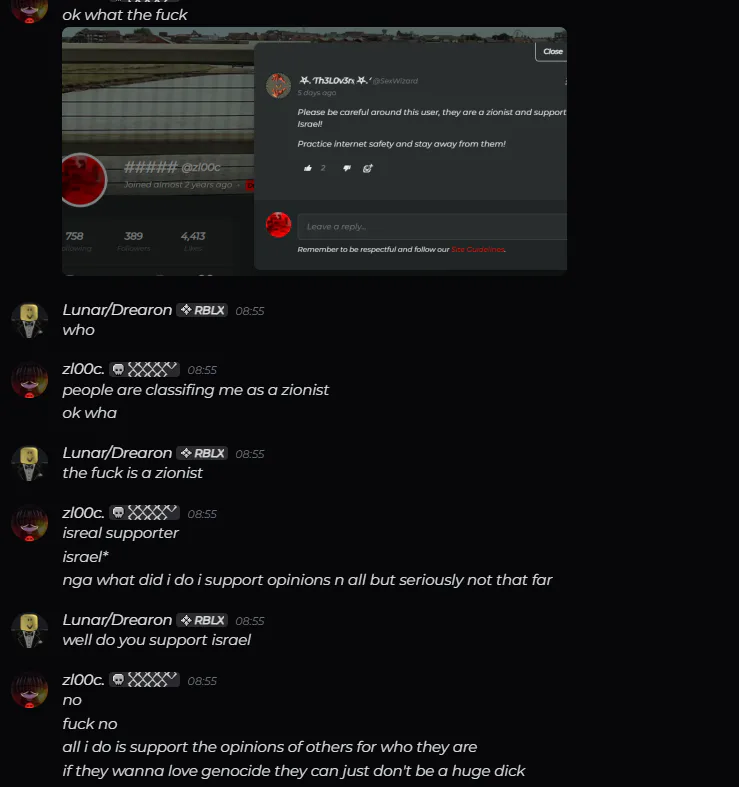Click the 'Leave a reply..' input field
Screen dimensions: 739x787
point(432,226)
